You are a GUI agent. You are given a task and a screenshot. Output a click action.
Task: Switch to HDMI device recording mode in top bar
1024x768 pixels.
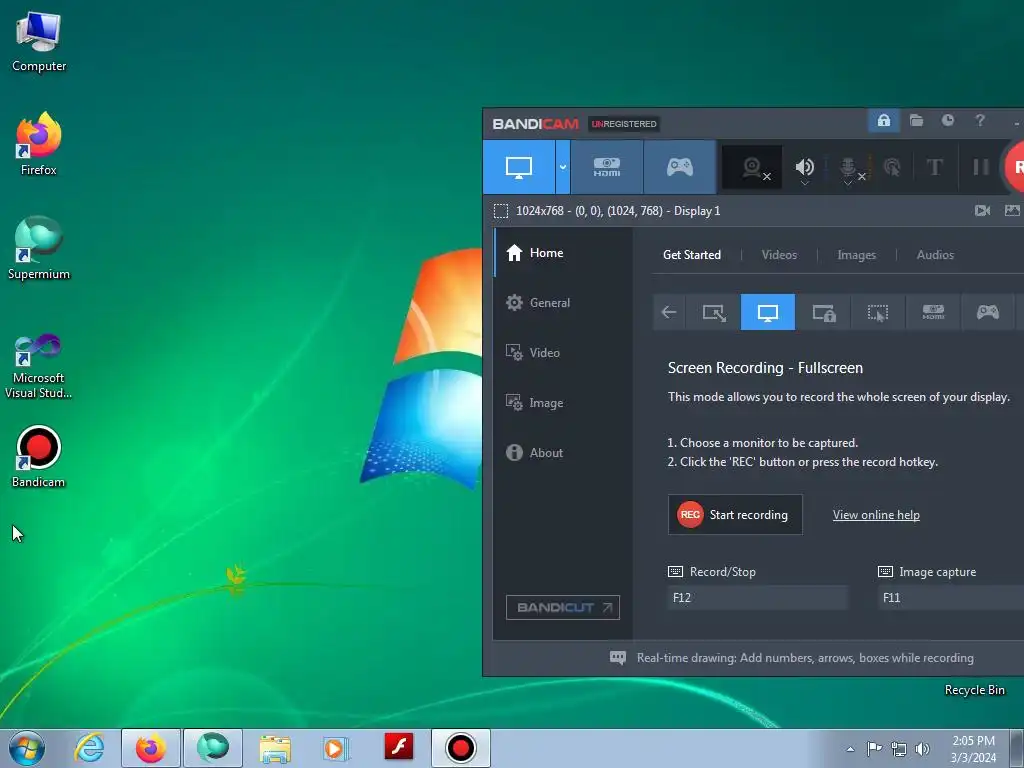[x=607, y=167]
